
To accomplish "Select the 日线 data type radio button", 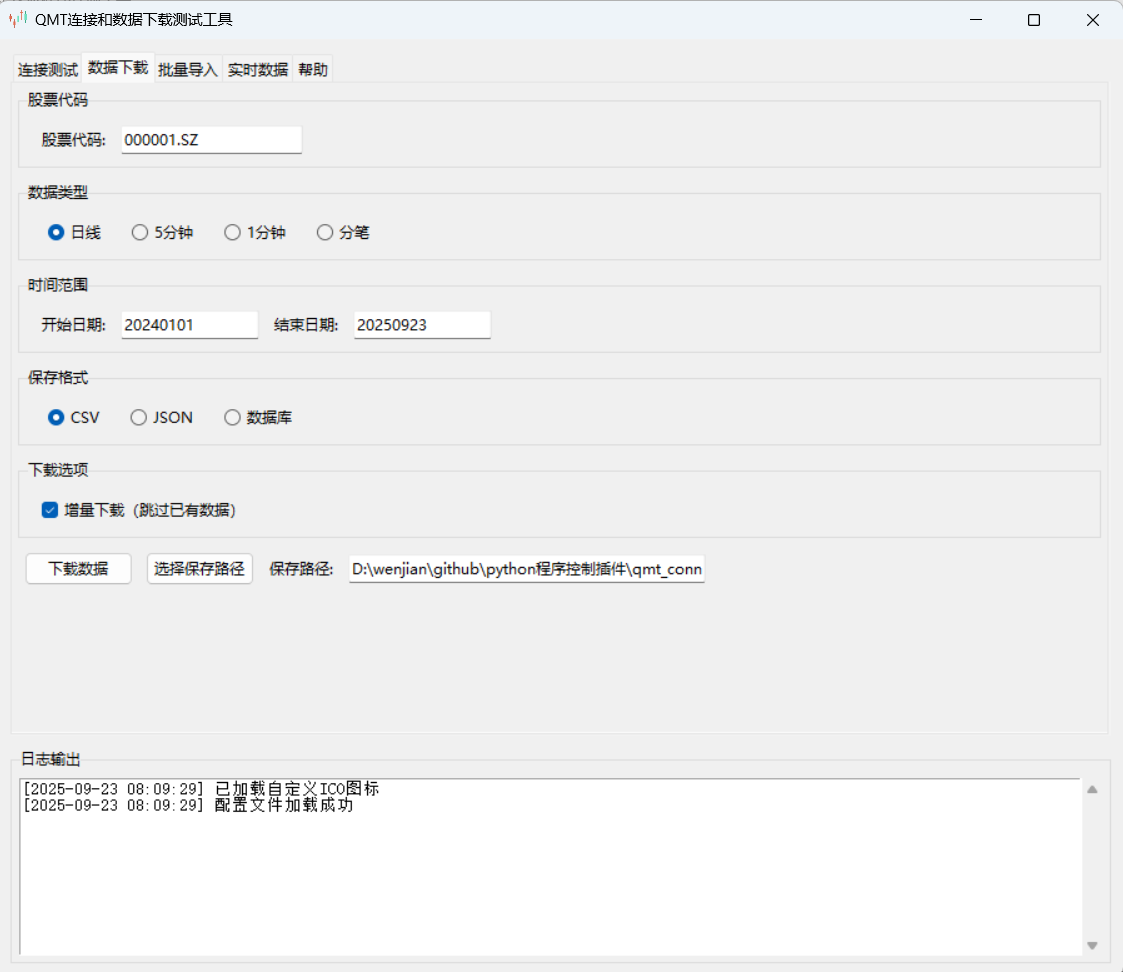I will point(57,233).
